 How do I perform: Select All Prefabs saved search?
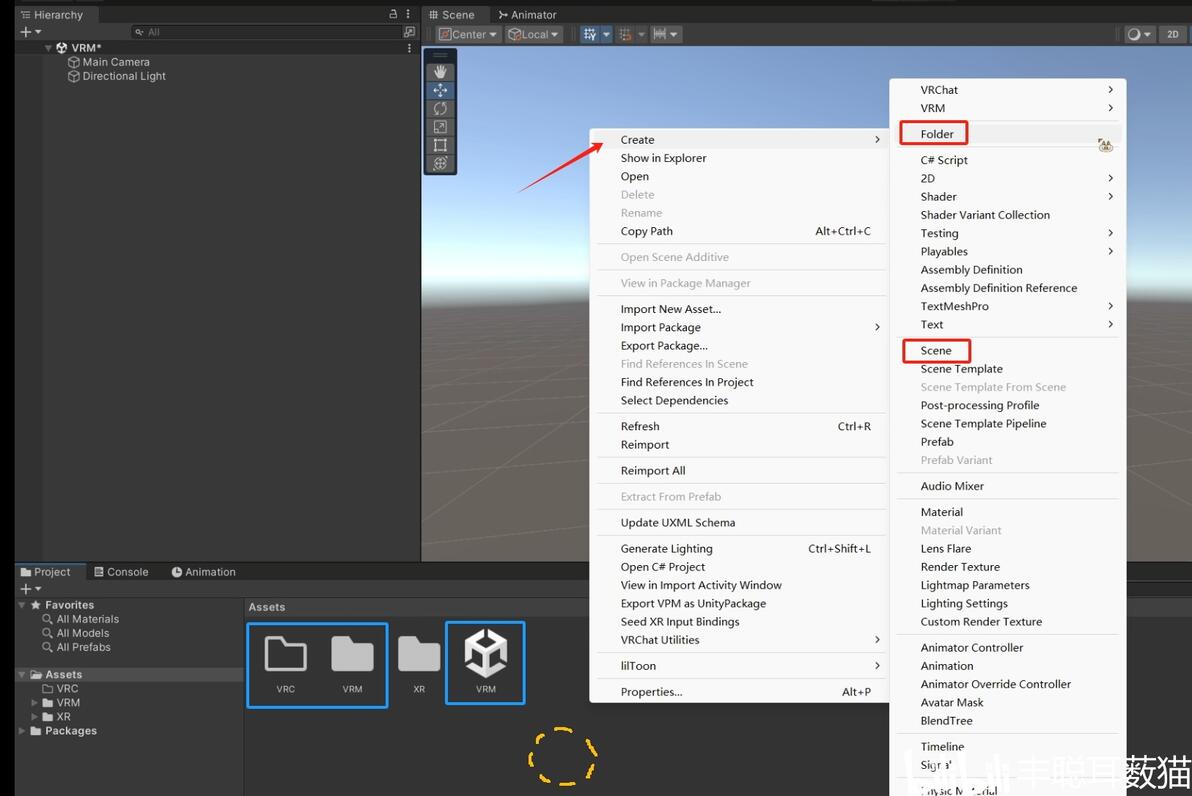coord(77,647)
